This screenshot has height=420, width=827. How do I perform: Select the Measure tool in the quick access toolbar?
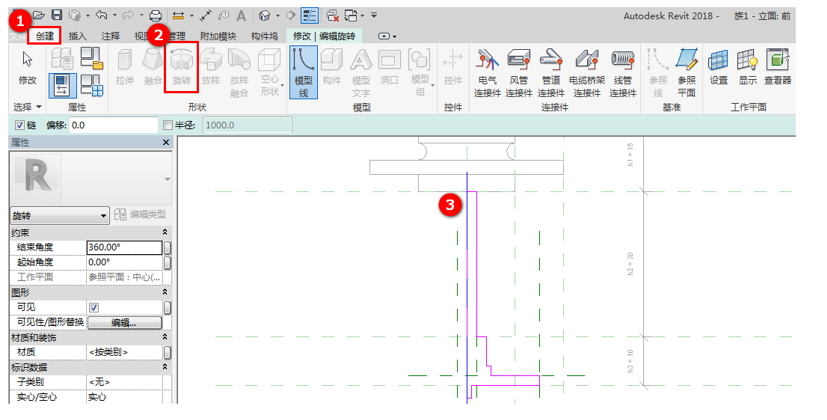click(x=178, y=16)
